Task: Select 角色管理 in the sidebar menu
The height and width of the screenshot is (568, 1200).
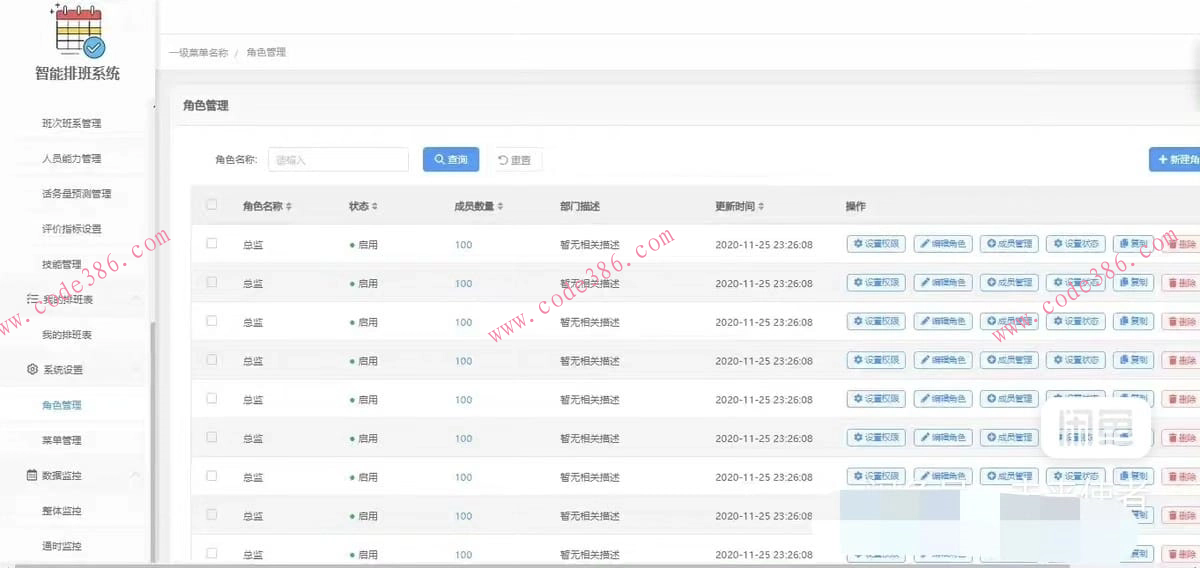Action: pos(62,405)
